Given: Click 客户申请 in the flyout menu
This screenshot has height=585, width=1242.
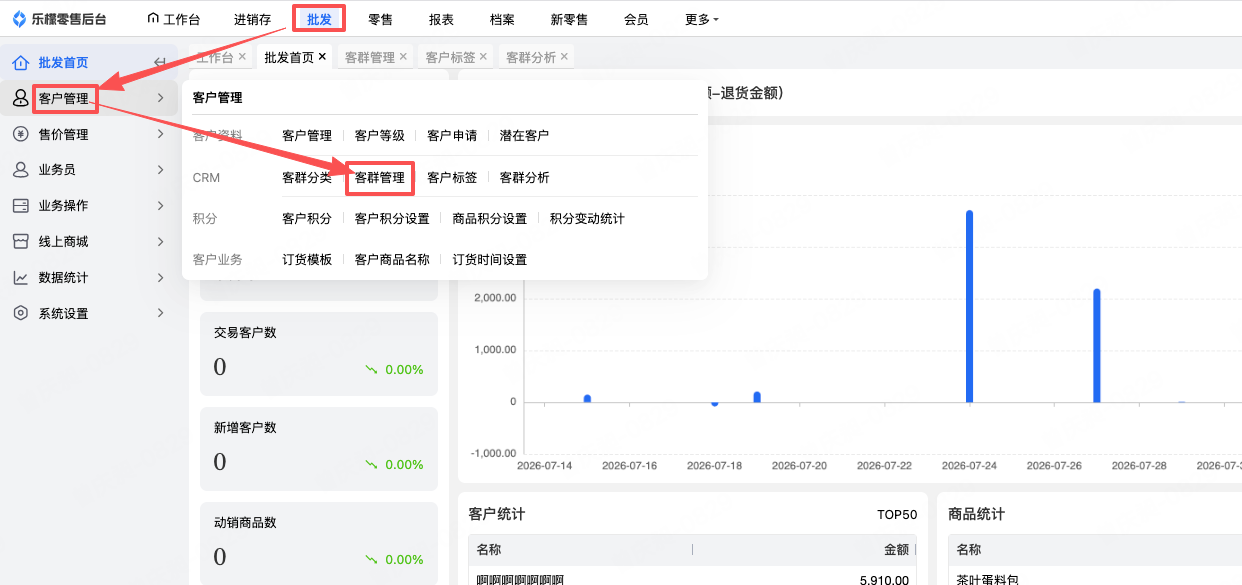Looking at the screenshot, I should click(x=452, y=135).
